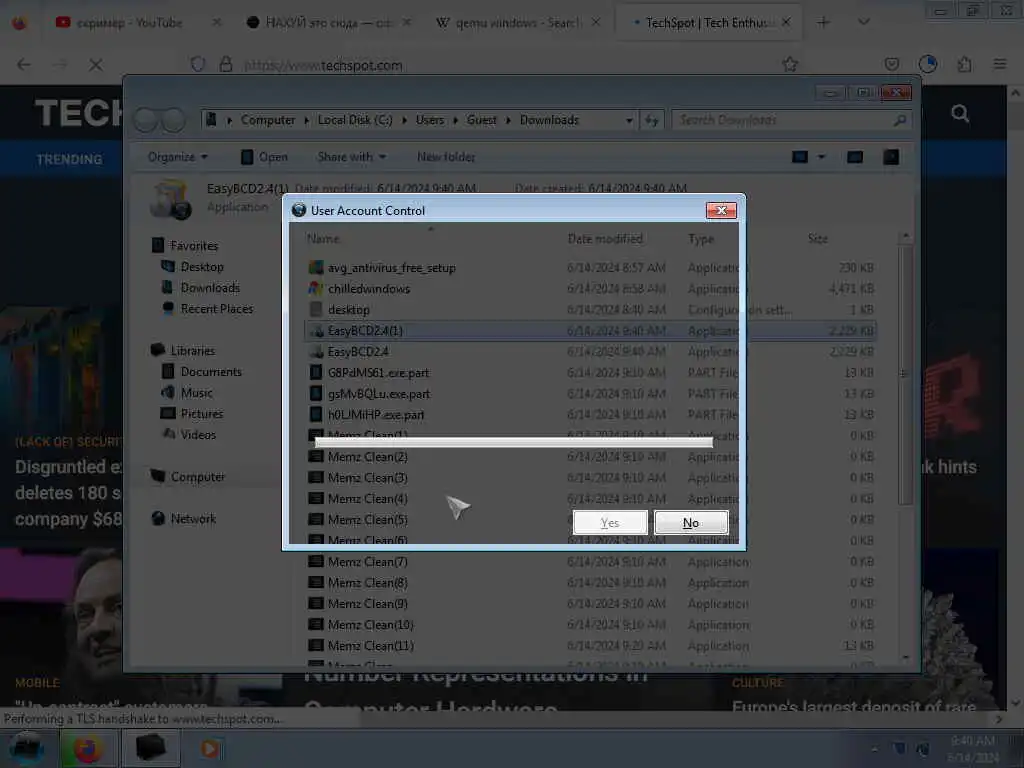Image resolution: width=1024 pixels, height=768 pixels.
Task: Open Firefox extensions puzzle icon
Action: pyautogui.click(x=964, y=64)
